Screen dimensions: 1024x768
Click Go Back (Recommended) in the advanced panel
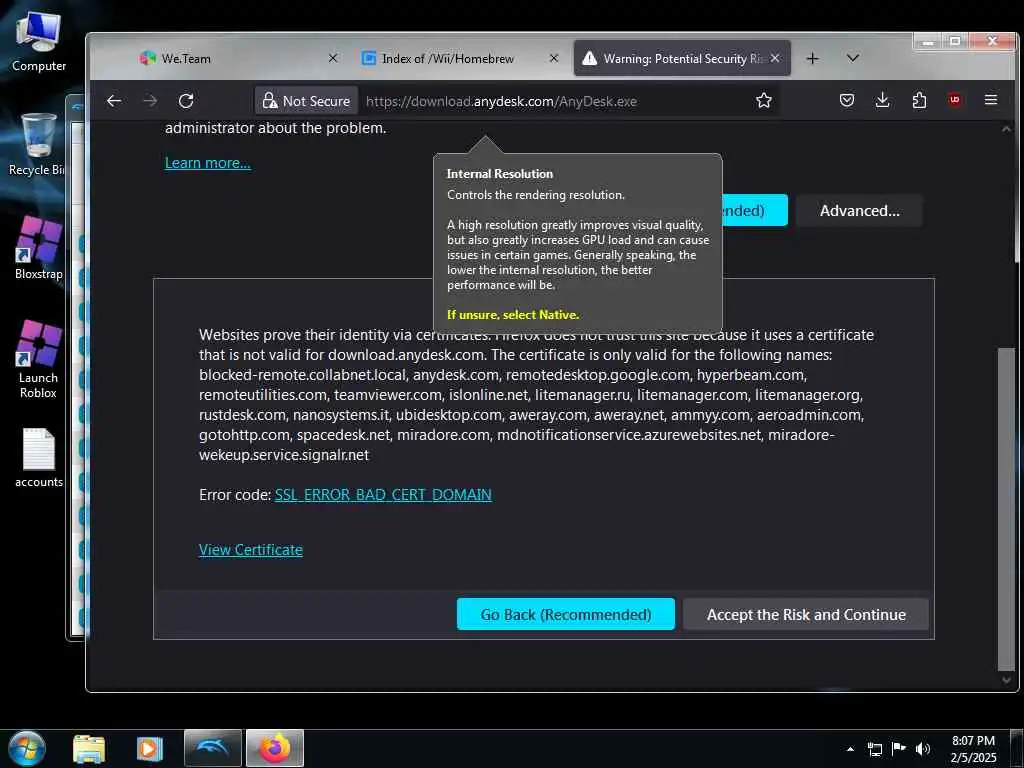click(566, 614)
